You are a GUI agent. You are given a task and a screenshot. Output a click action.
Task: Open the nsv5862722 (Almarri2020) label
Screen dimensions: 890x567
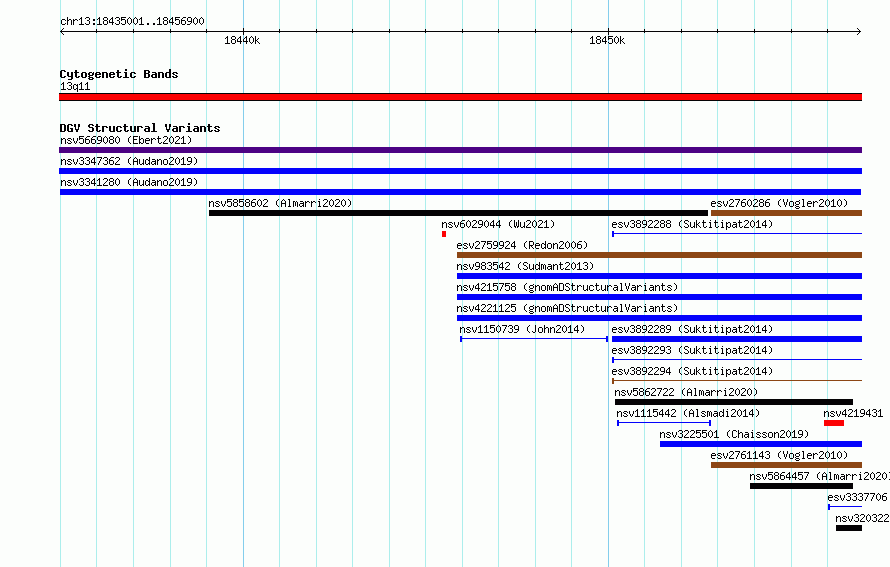[686, 392]
